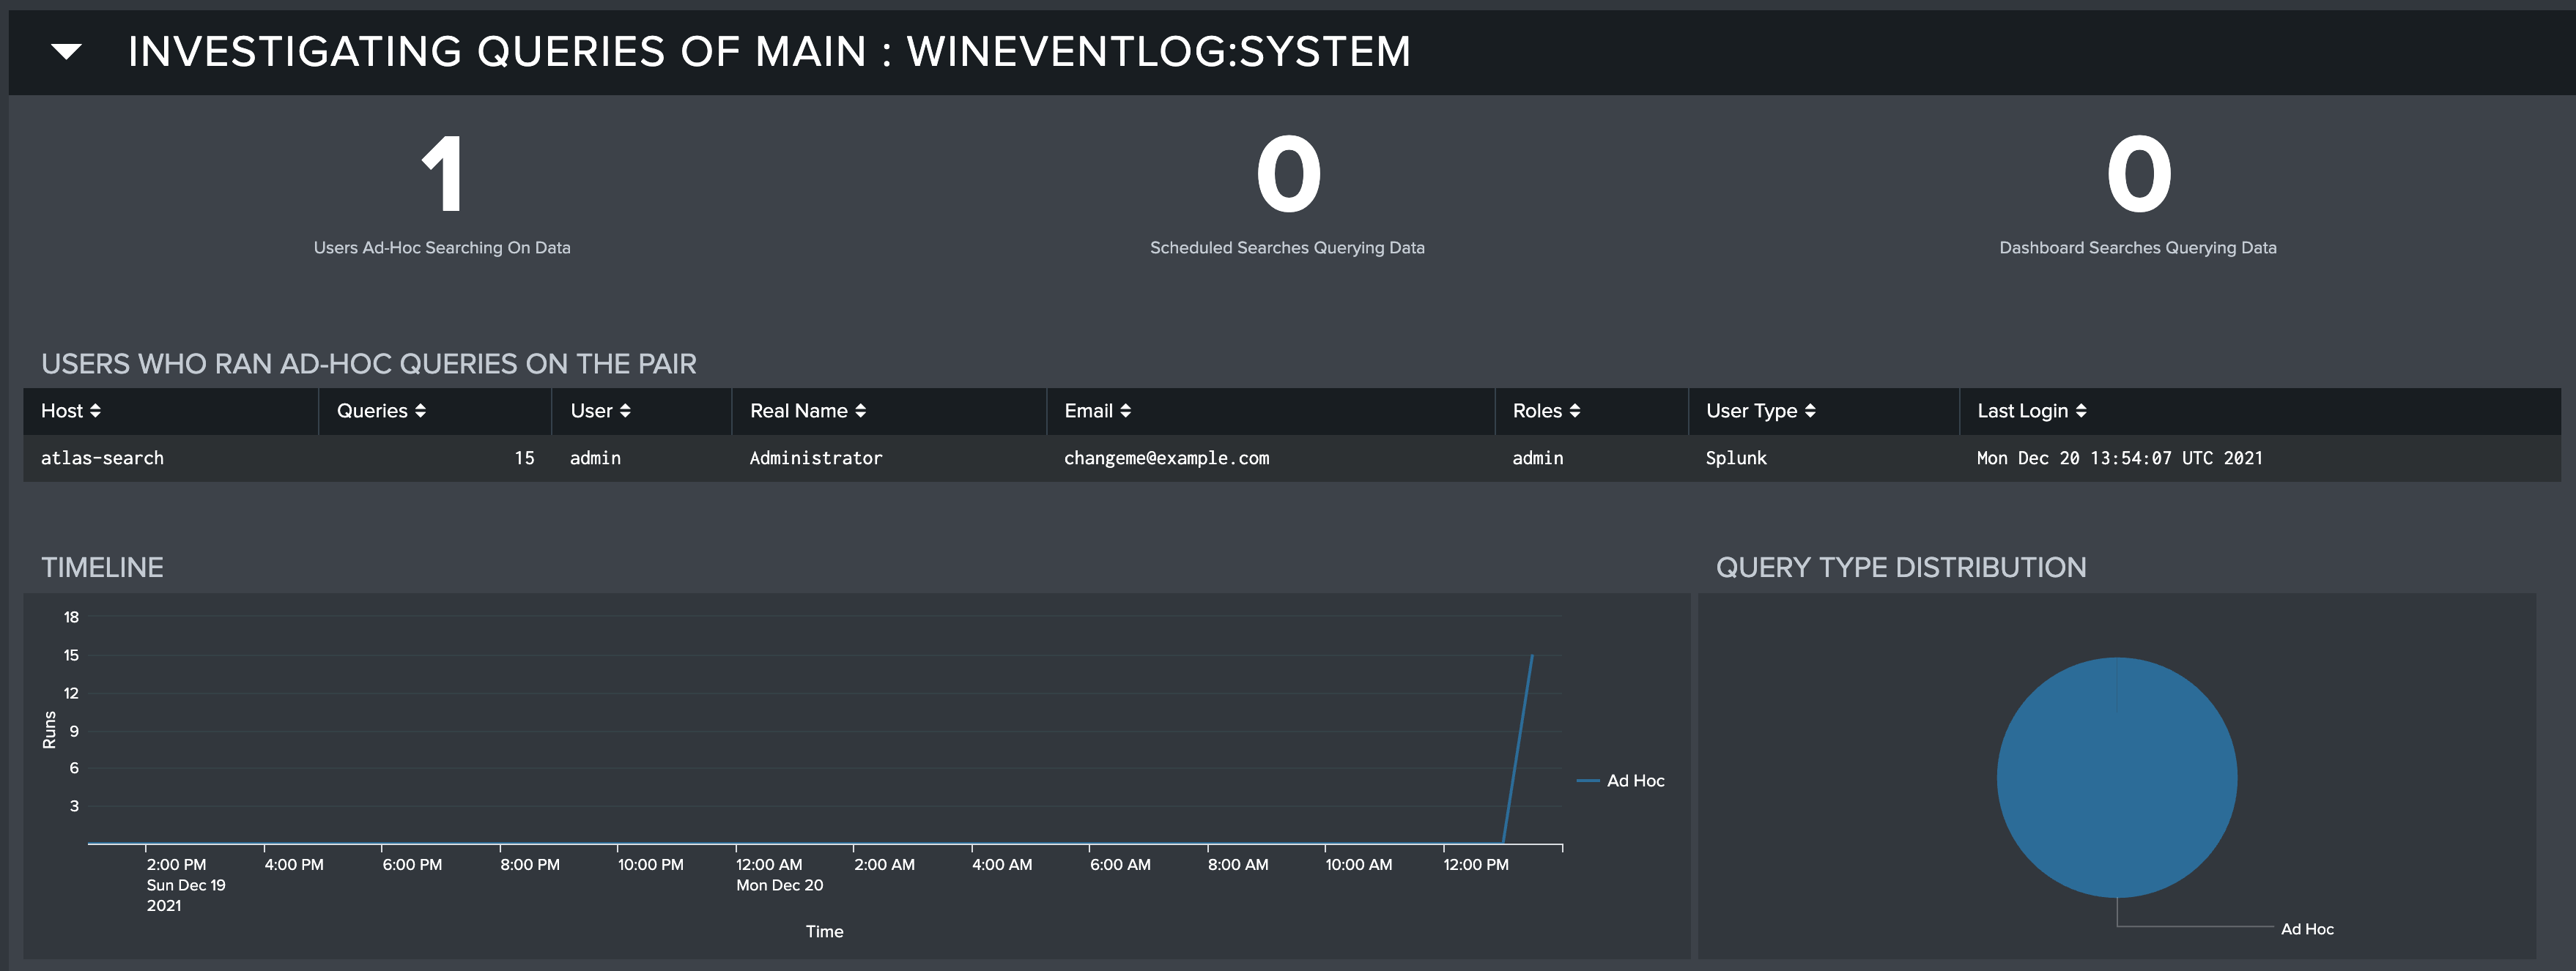This screenshot has height=971, width=2576.
Task: Click Scheduled Searches Querying Data value
Action: pyautogui.click(x=1287, y=176)
